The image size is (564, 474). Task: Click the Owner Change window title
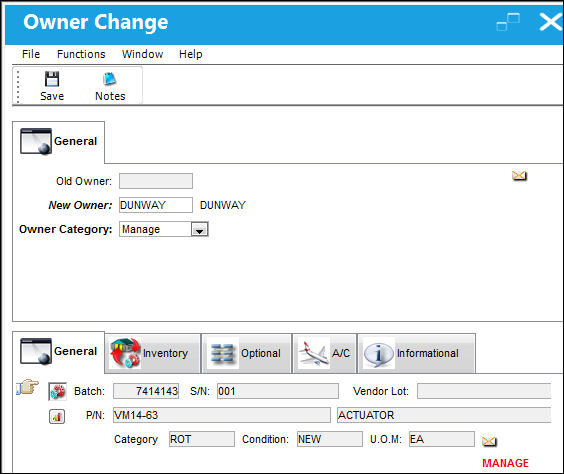pos(96,22)
